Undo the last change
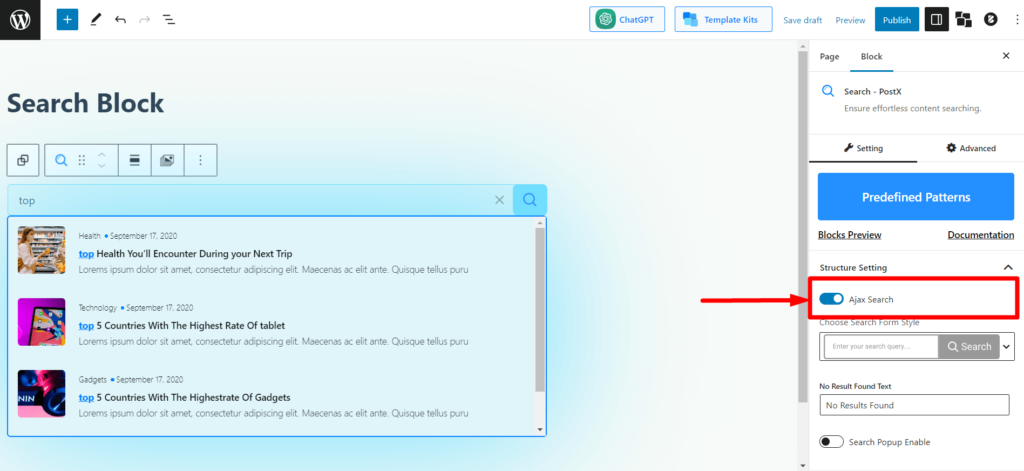This screenshot has height=471, width=1024. 120,20
